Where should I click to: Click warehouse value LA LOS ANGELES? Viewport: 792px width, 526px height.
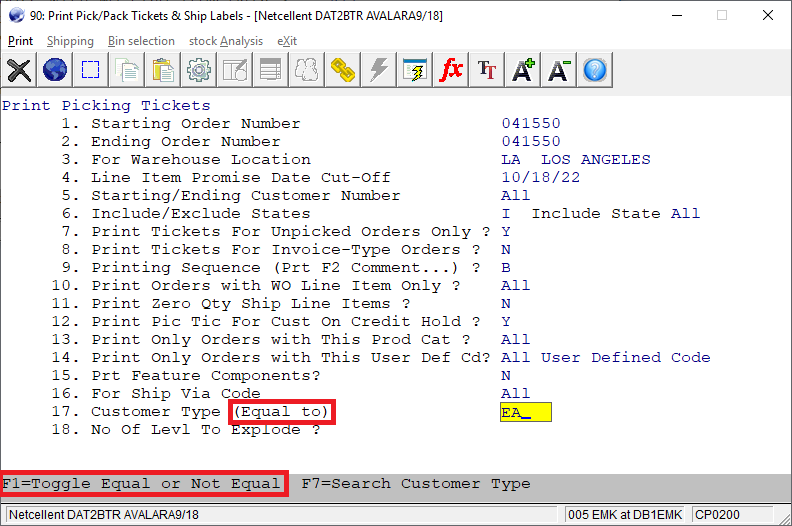point(576,160)
